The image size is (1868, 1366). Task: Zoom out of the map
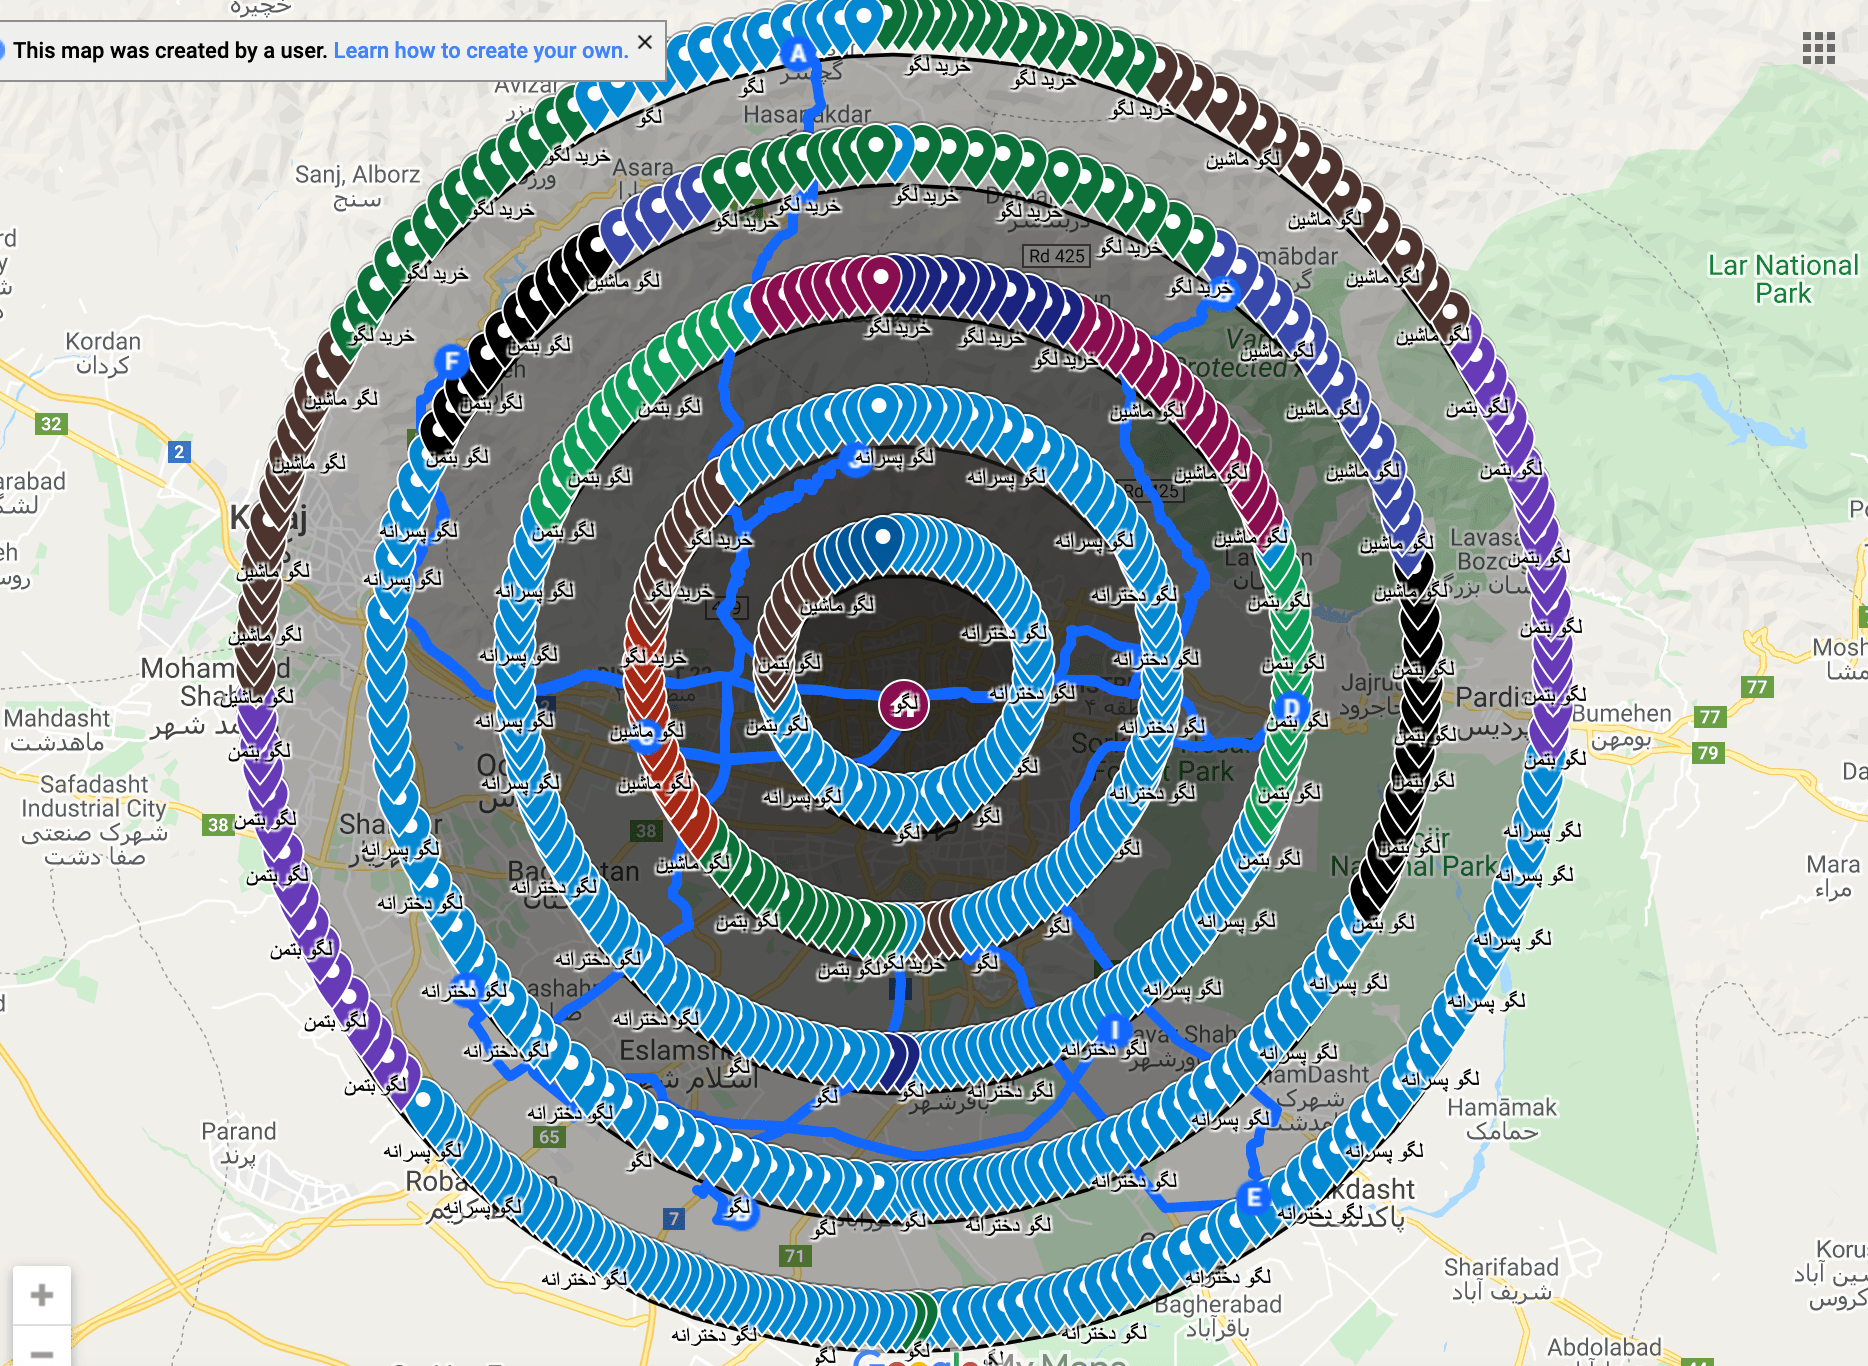[x=42, y=1351]
